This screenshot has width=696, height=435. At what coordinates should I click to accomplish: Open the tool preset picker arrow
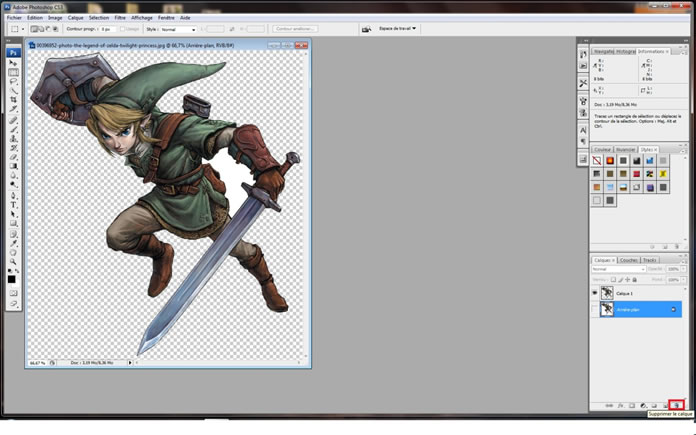[23, 29]
